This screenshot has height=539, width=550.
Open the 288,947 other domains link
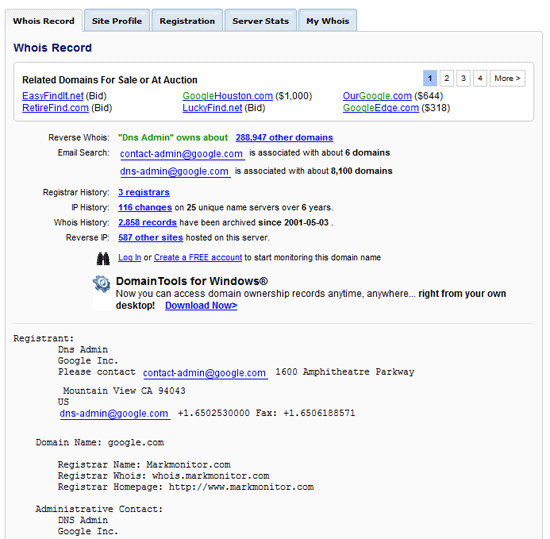[284, 137]
